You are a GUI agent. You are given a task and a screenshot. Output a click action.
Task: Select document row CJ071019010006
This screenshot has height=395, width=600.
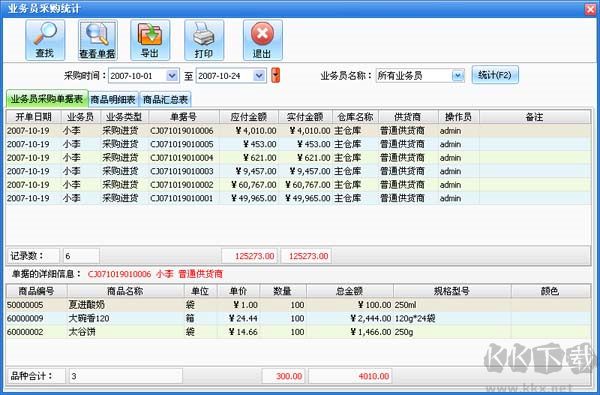tap(298, 131)
